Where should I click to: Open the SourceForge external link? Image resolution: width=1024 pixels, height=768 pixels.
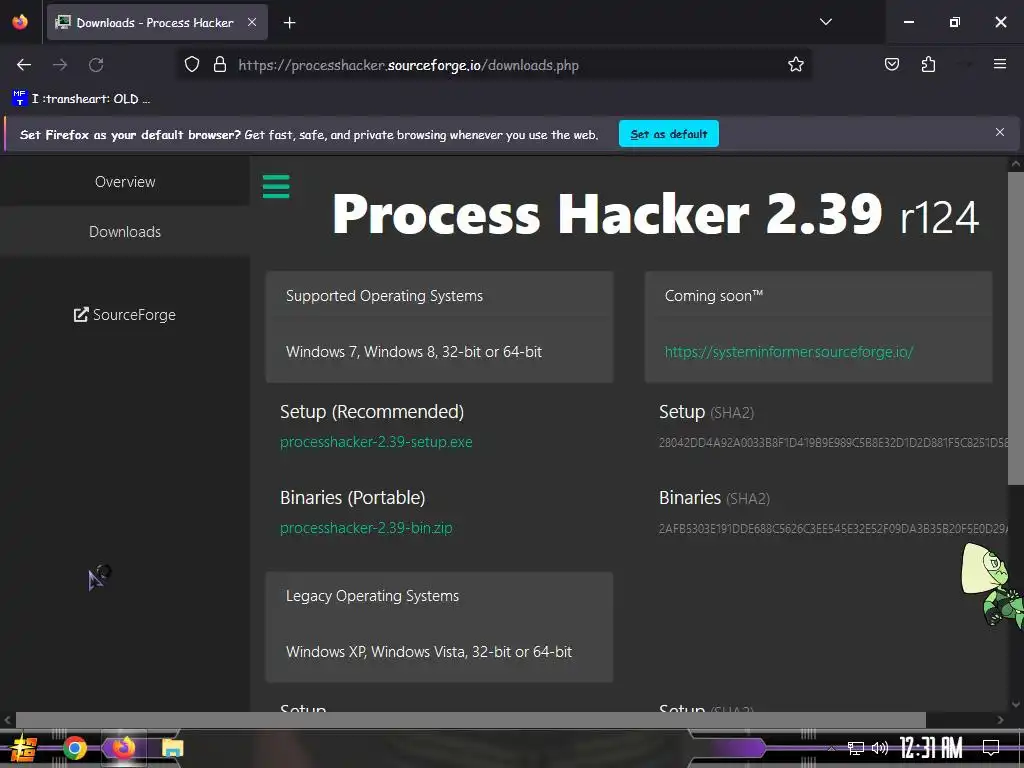click(125, 315)
